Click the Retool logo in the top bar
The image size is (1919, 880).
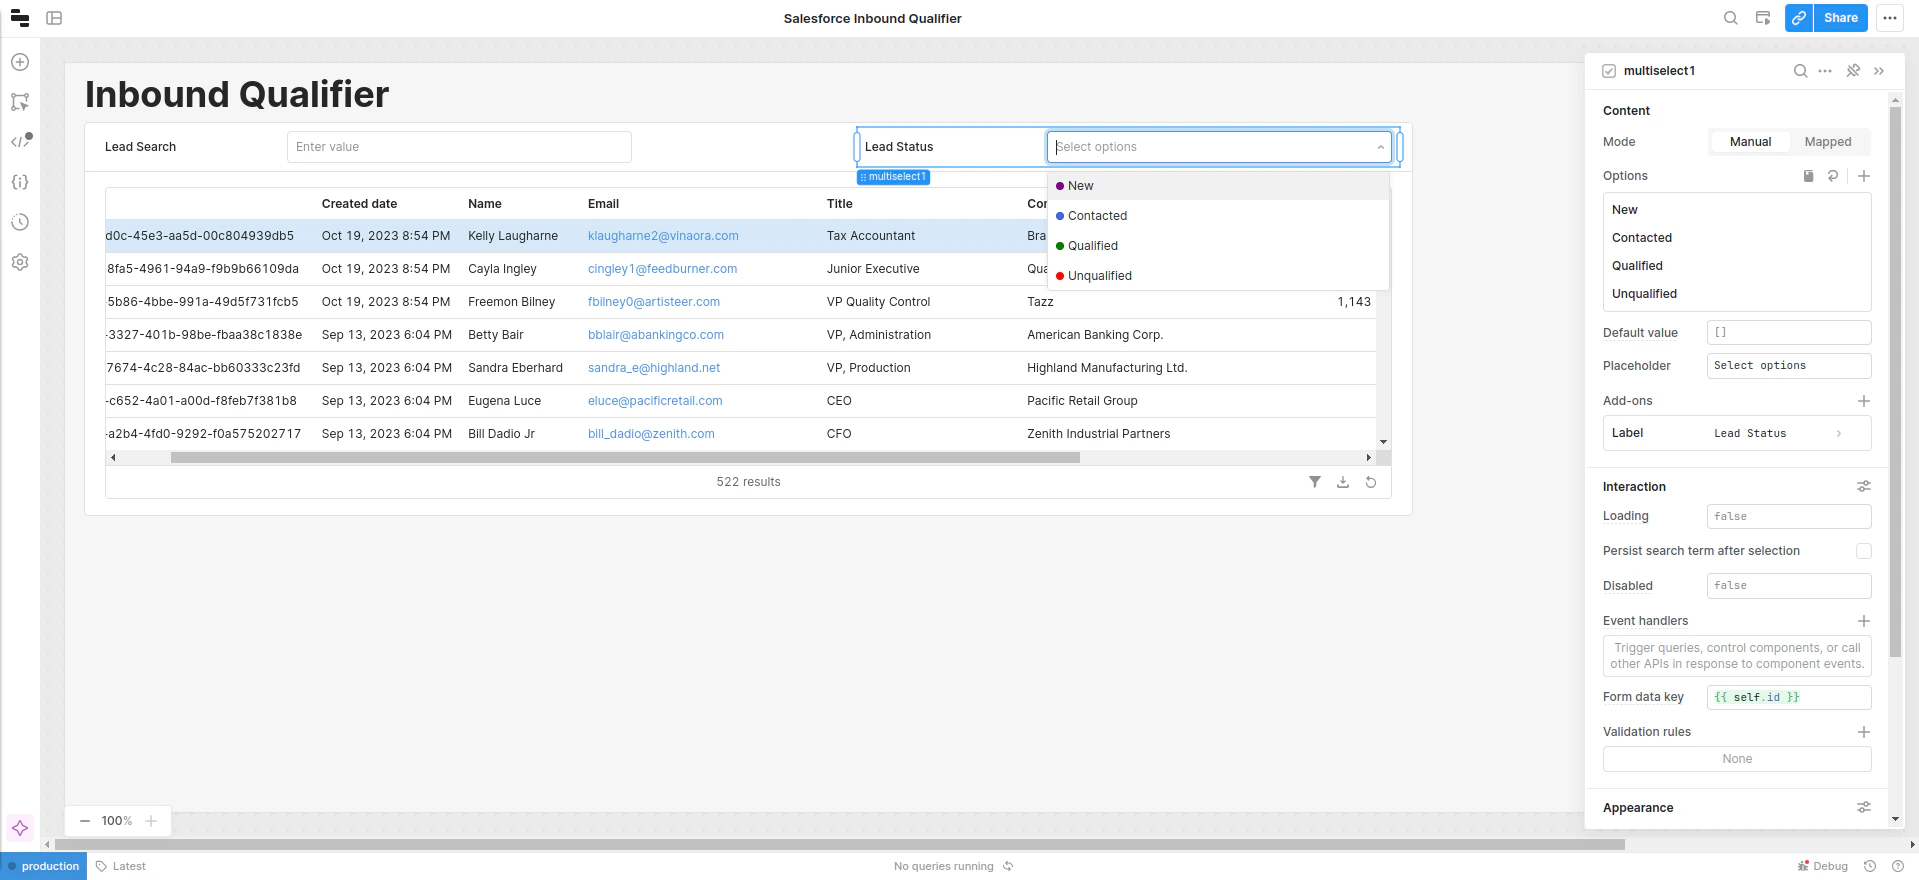20,18
